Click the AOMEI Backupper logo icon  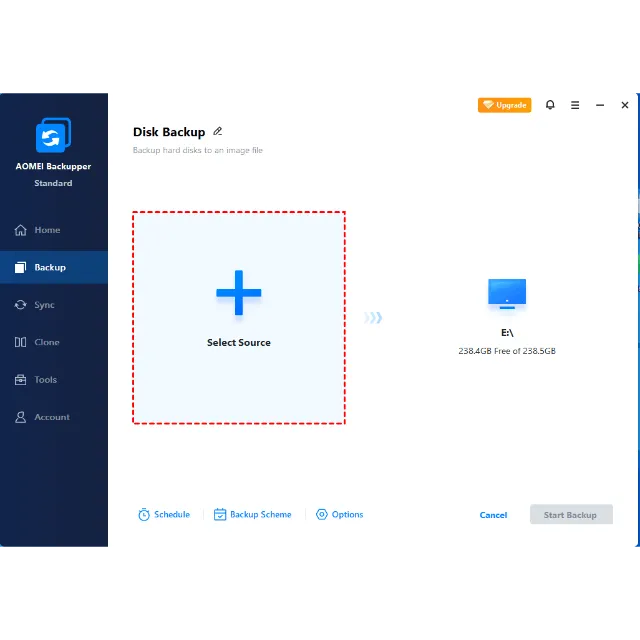tap(53, 136)
